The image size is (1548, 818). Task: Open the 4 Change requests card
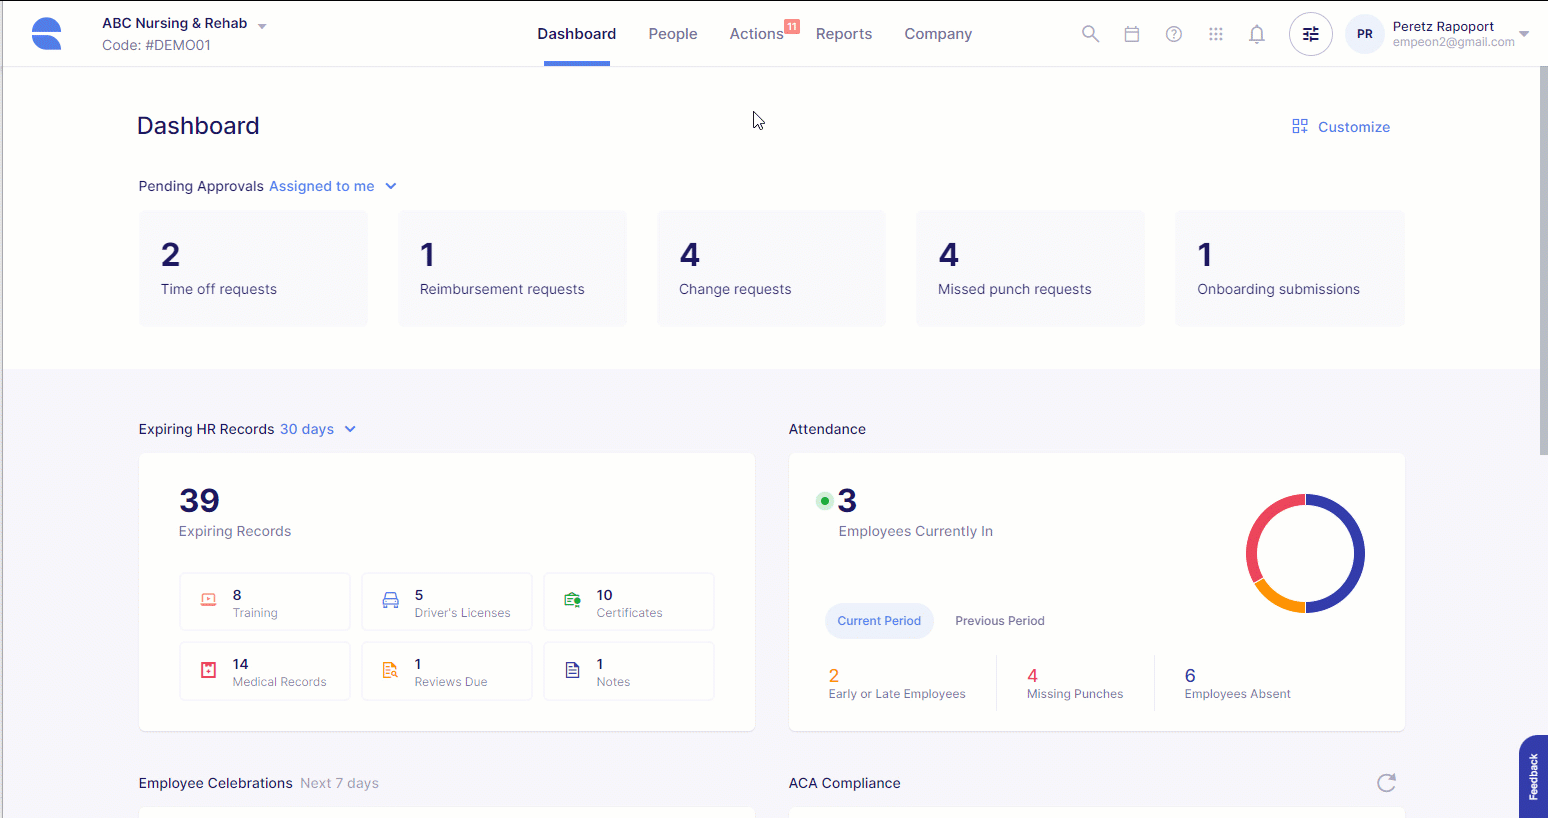[771, 268]
